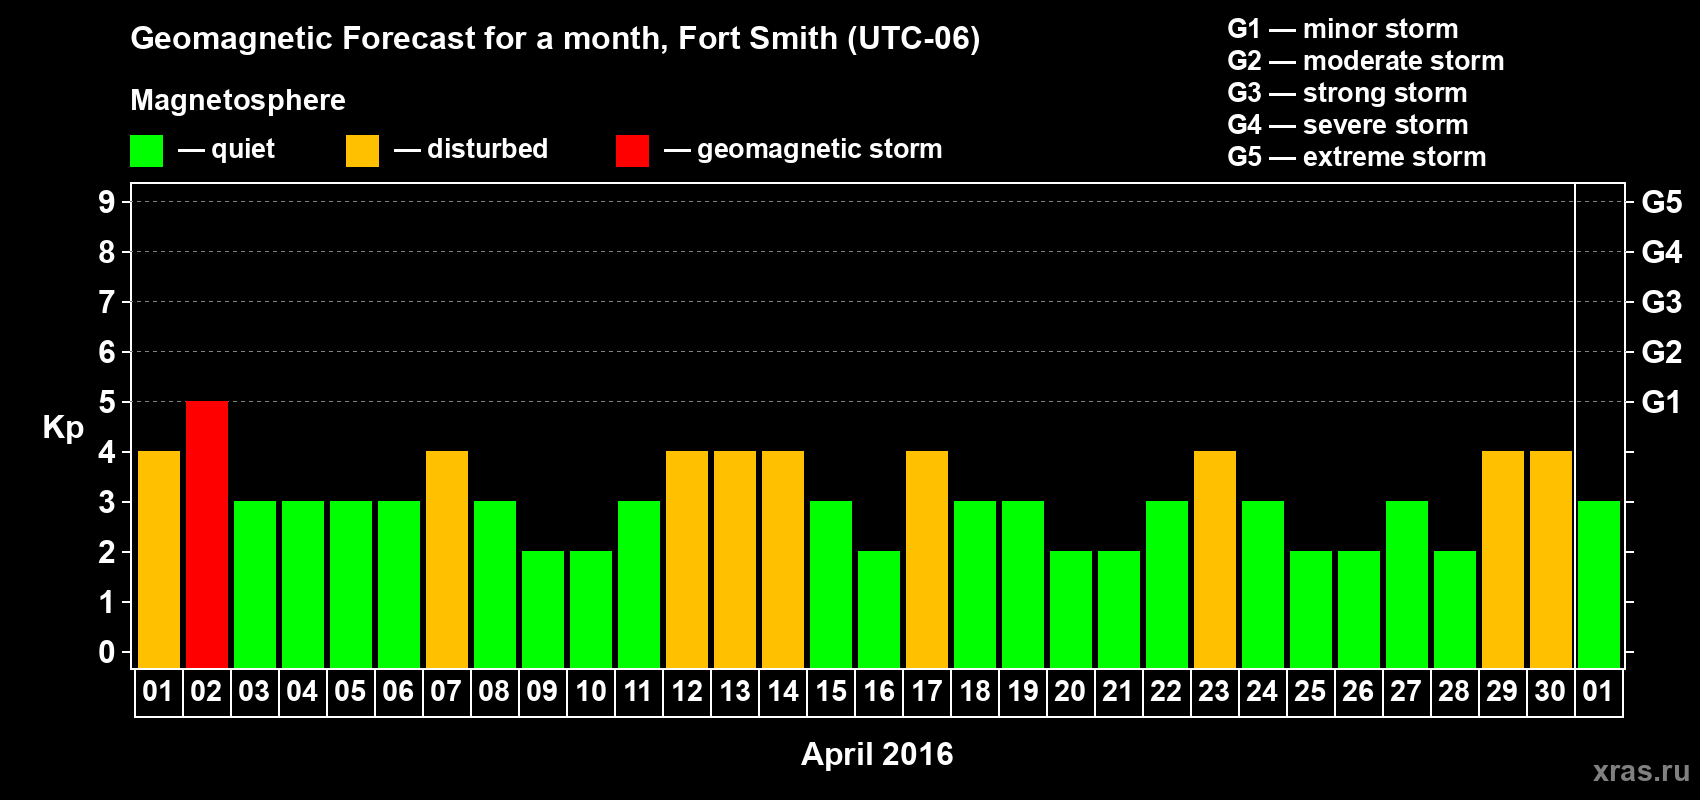Click the G2 label on right axis
1700x800 pixels.
(1661, 352)
